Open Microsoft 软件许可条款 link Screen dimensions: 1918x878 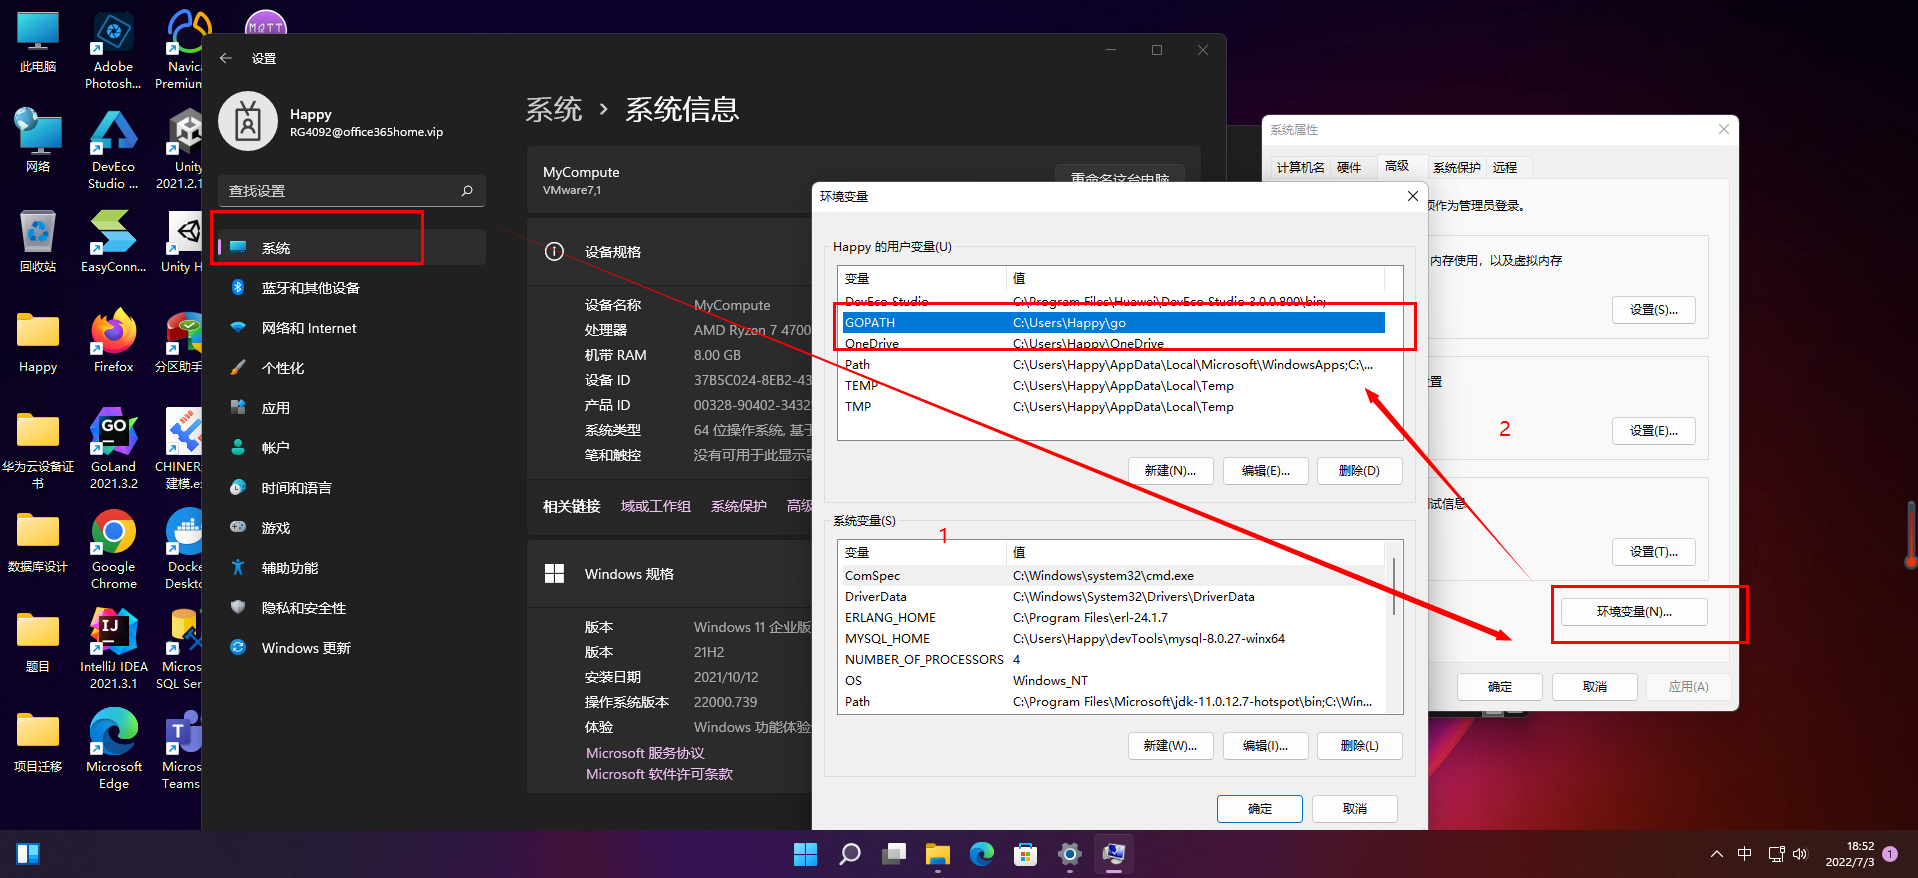tap(659, 774)
